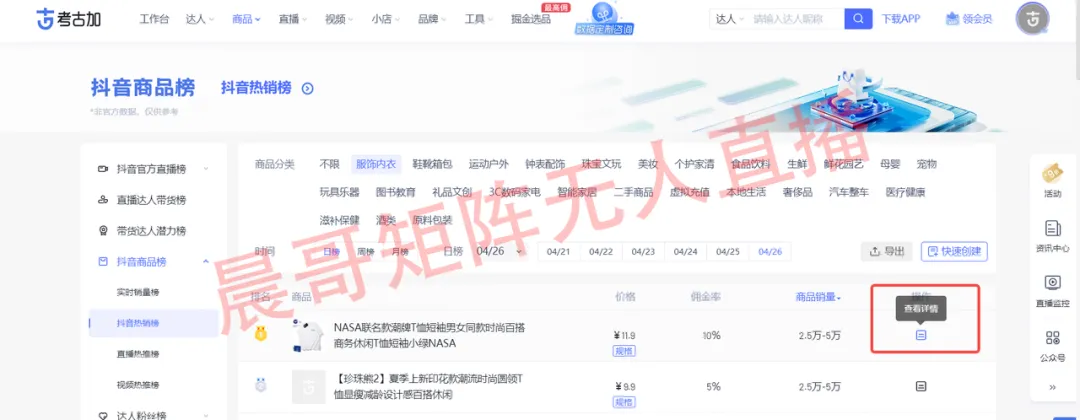The height and width of the screenshot is (420, 1080).
Task: Open 活动 in the right sidebar
Action: click(x=1052, y=179)
